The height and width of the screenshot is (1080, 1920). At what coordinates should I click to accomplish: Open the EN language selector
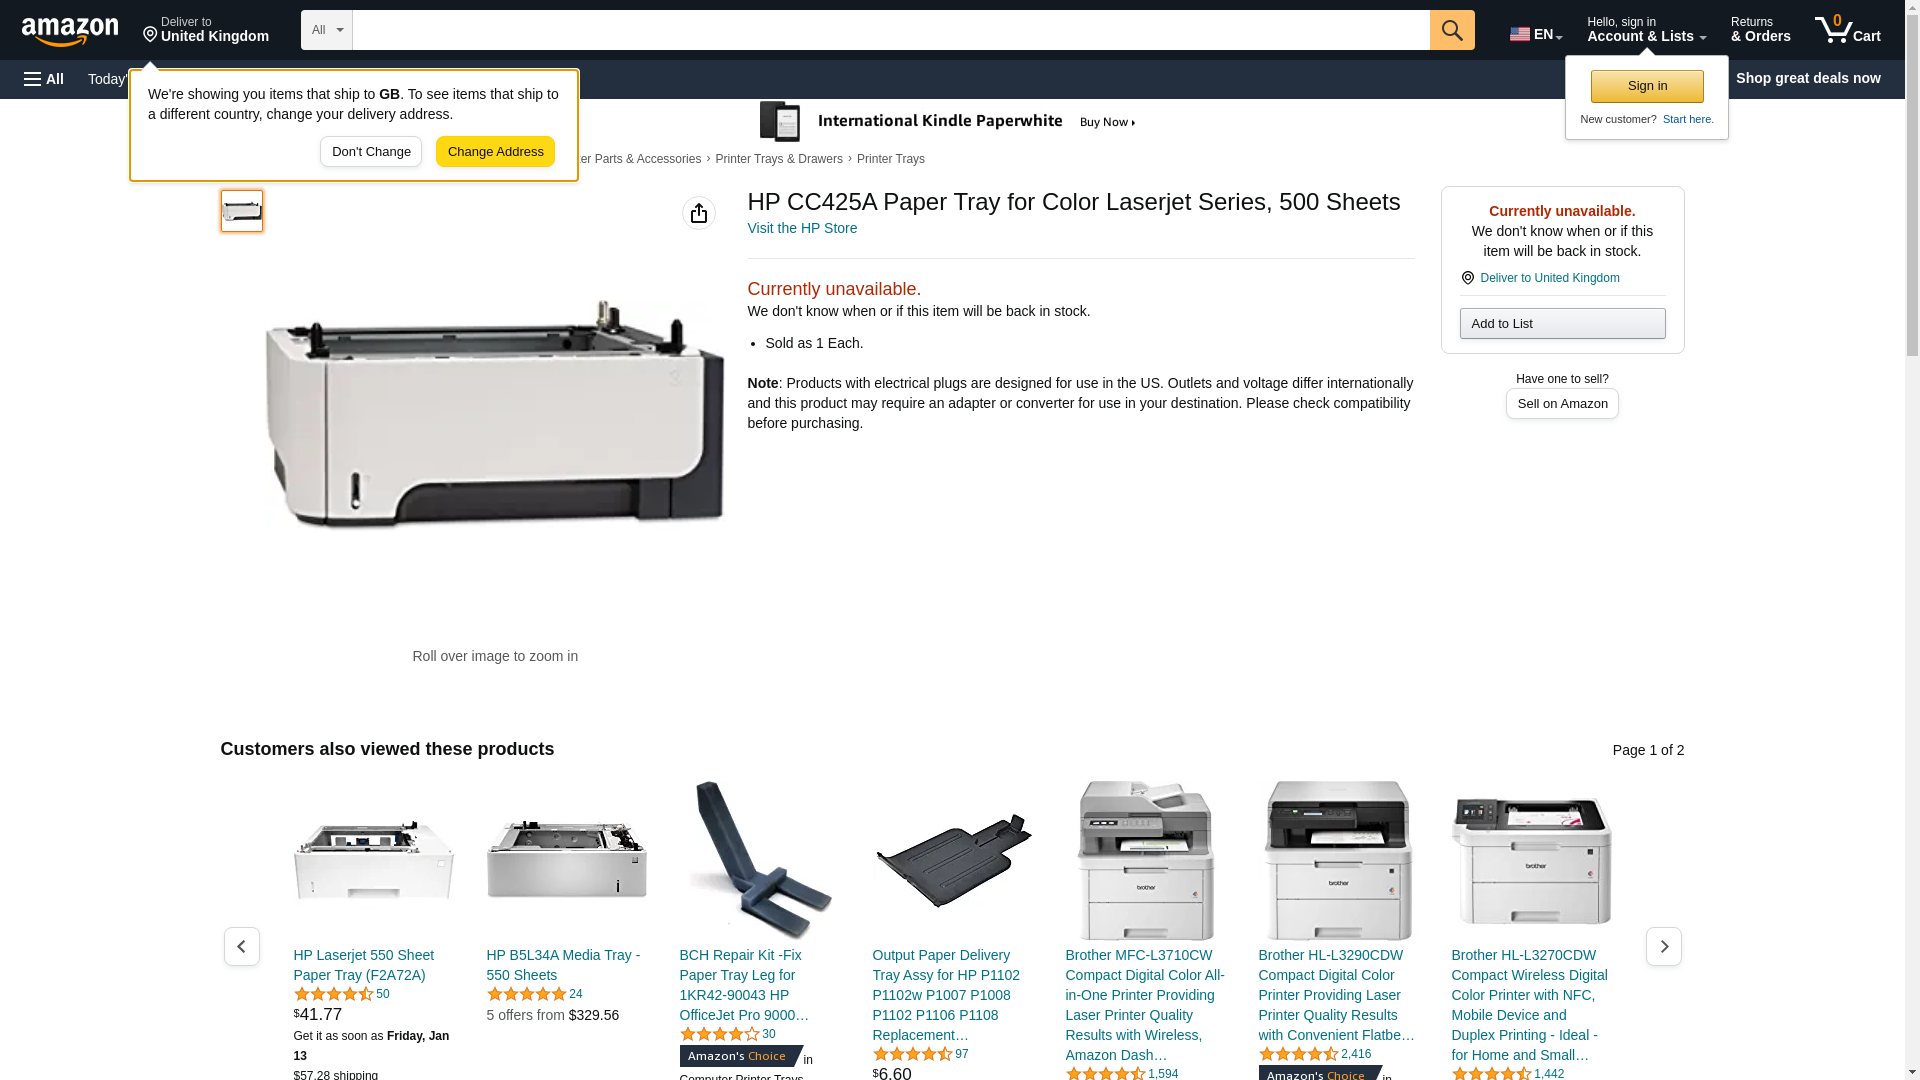tap(1536, 34)
